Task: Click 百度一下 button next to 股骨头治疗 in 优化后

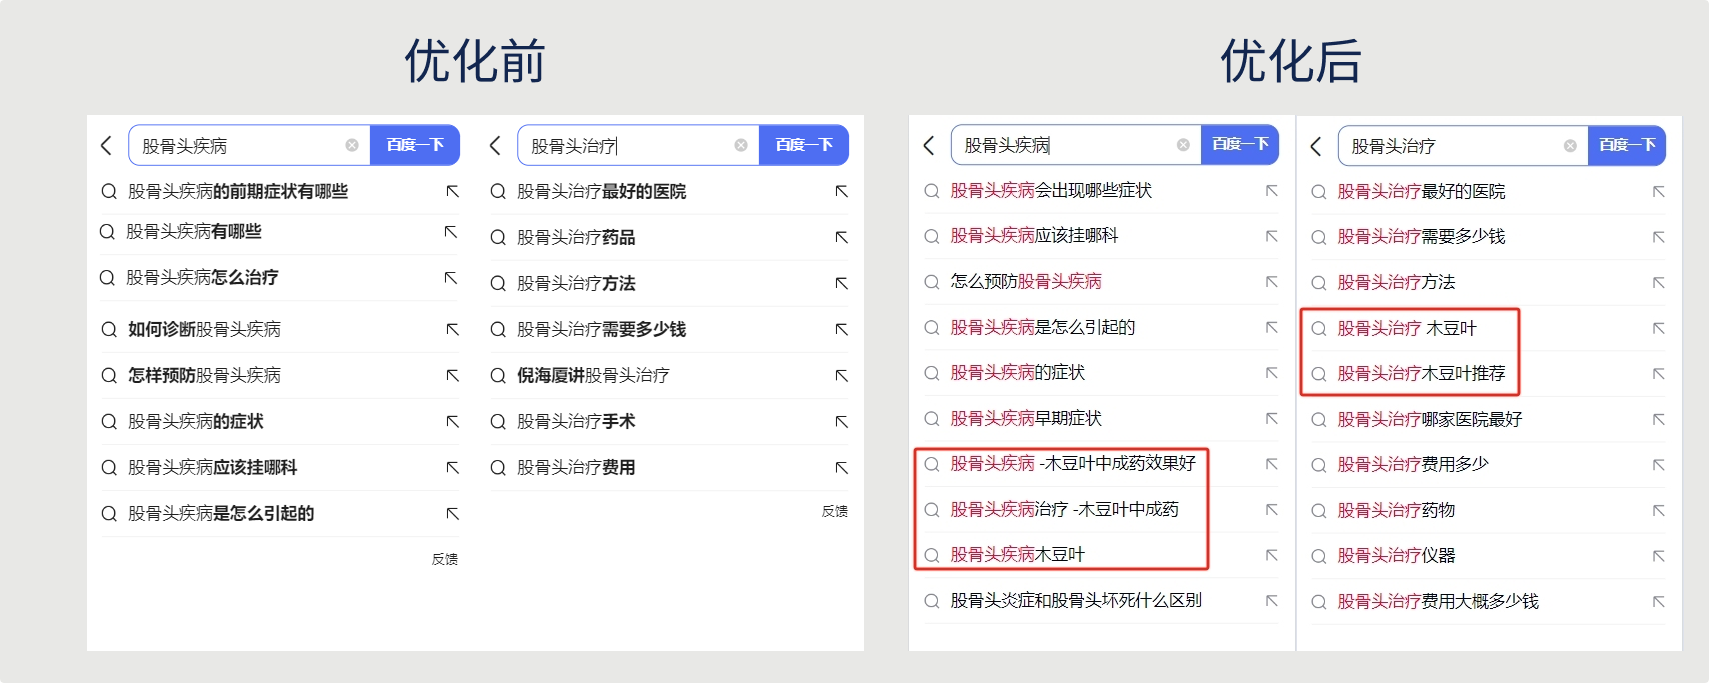Action: tap(1627, 146)
